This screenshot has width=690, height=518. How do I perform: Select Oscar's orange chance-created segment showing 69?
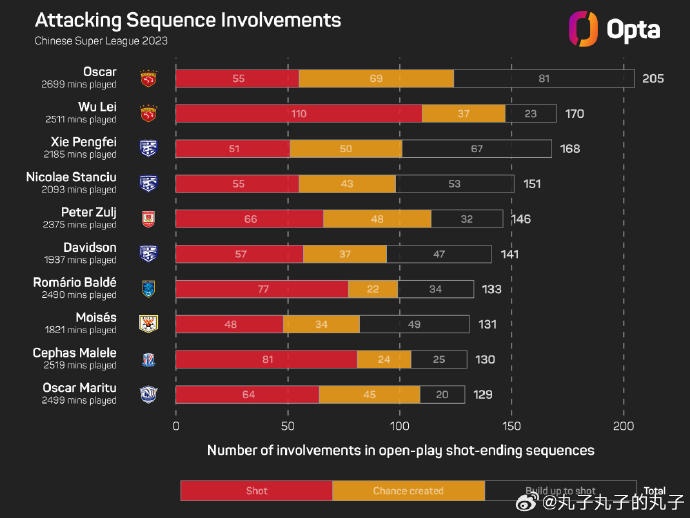[376, 79]
